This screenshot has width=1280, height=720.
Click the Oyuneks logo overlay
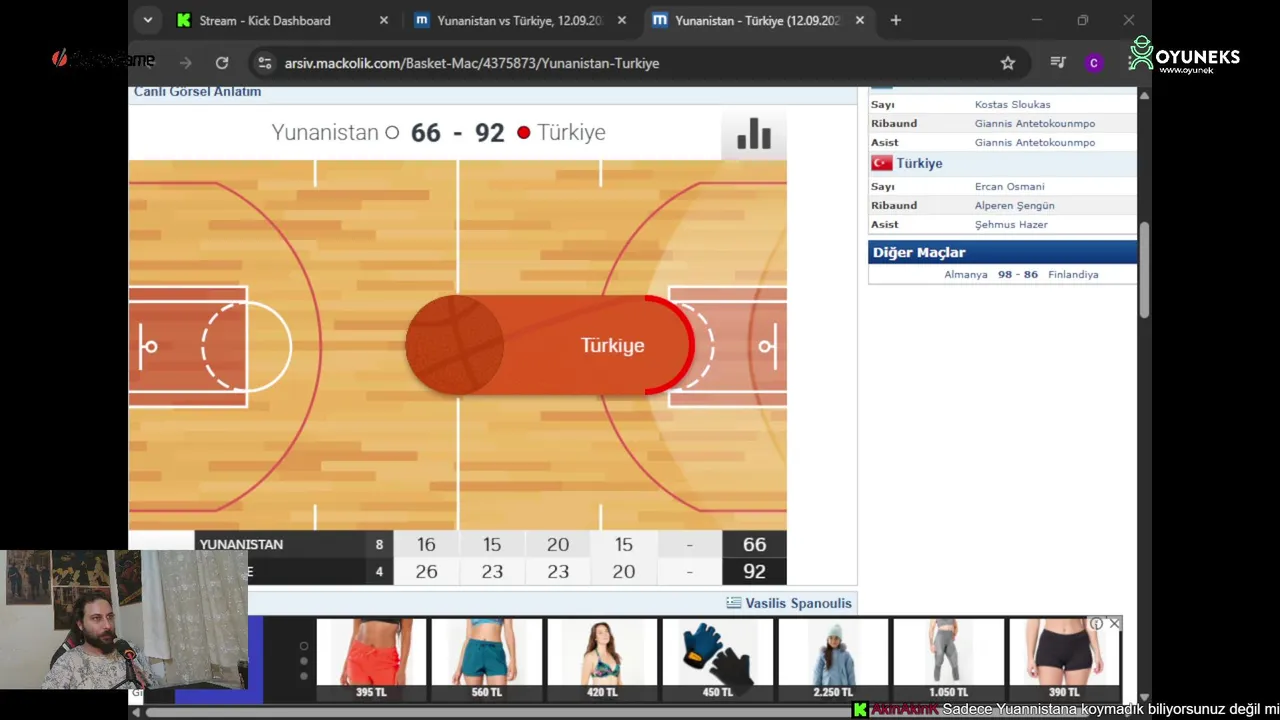tap(1184, 55)
